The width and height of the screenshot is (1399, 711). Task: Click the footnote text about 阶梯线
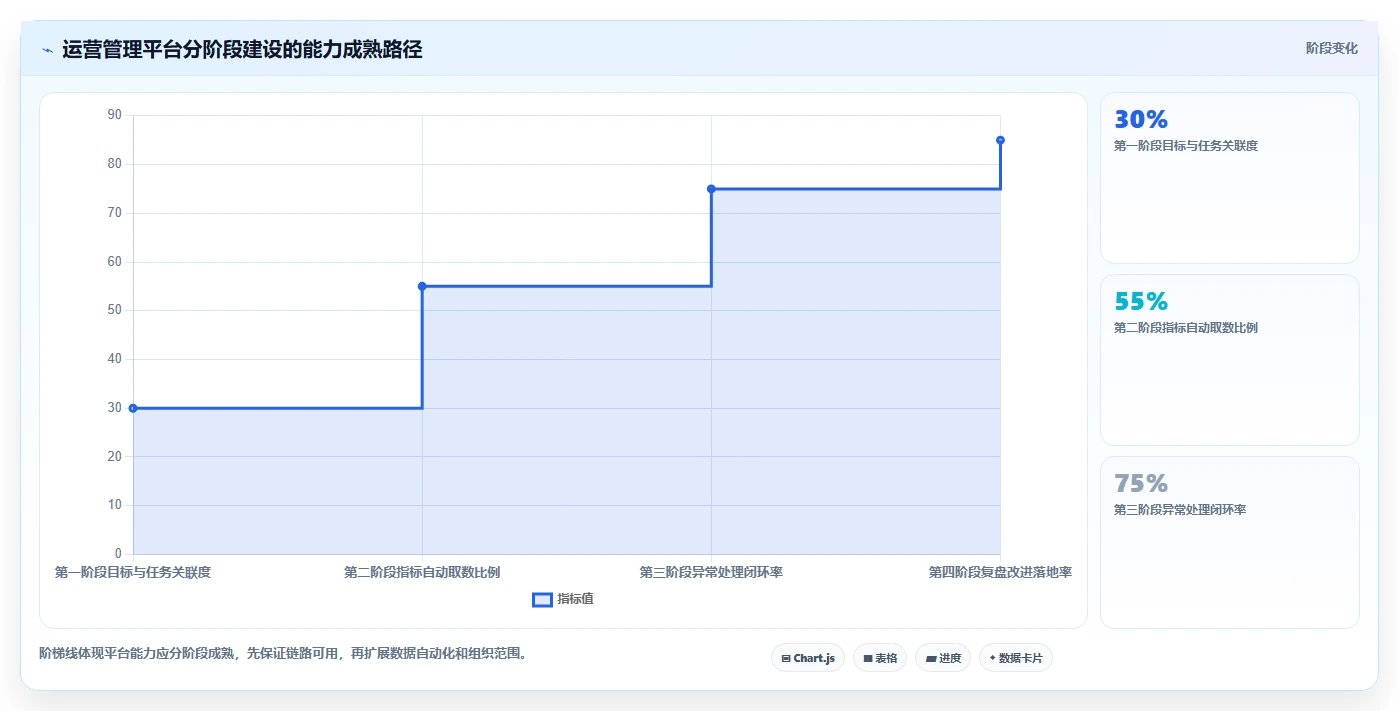283,654
